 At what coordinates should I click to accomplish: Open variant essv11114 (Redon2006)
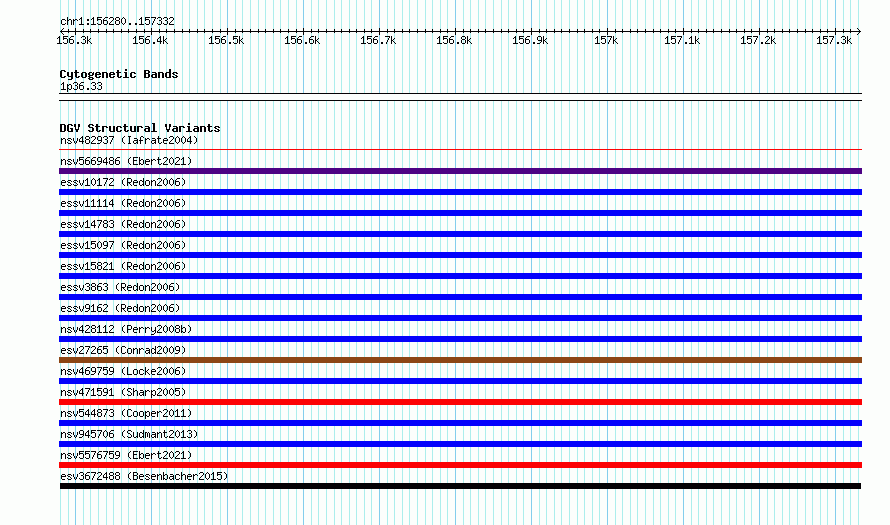pyautogui.click(x=123, y=203)
